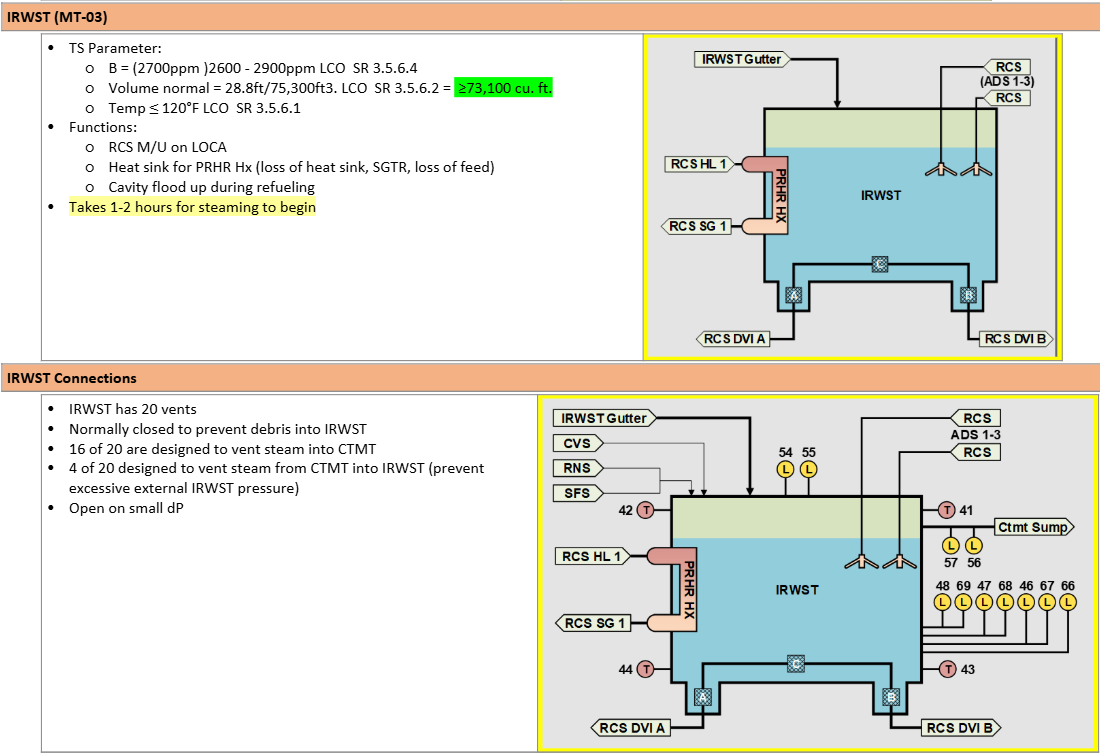The width and height of the screenshot is (1100, 755).
Task: Select level indicator L 66
Action: tap(1068, 602)
